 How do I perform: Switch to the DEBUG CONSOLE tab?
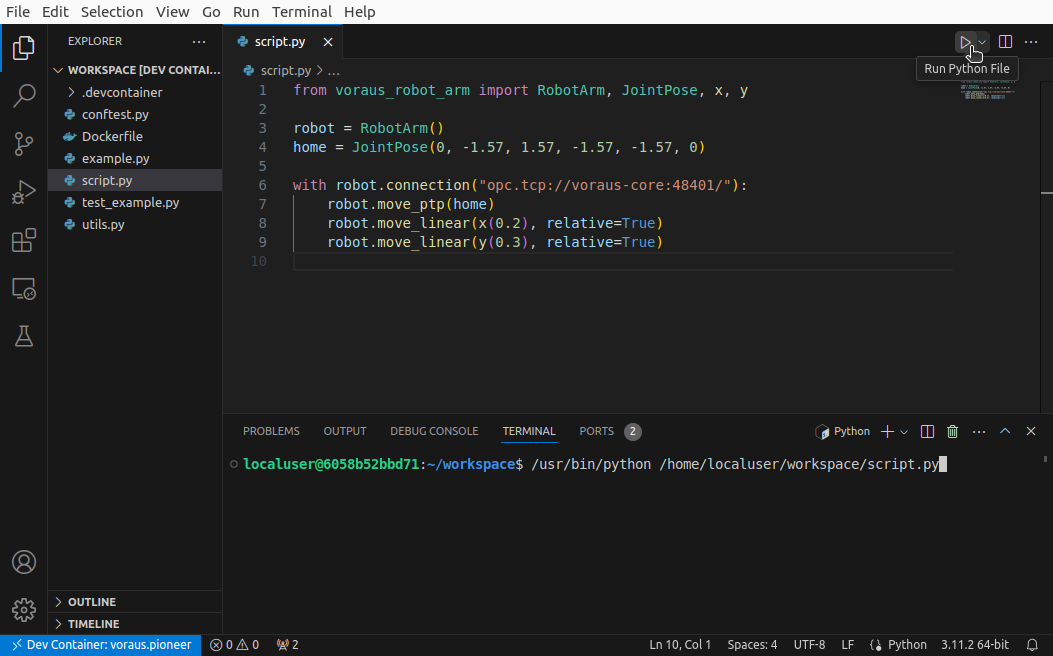pos(434,431)
